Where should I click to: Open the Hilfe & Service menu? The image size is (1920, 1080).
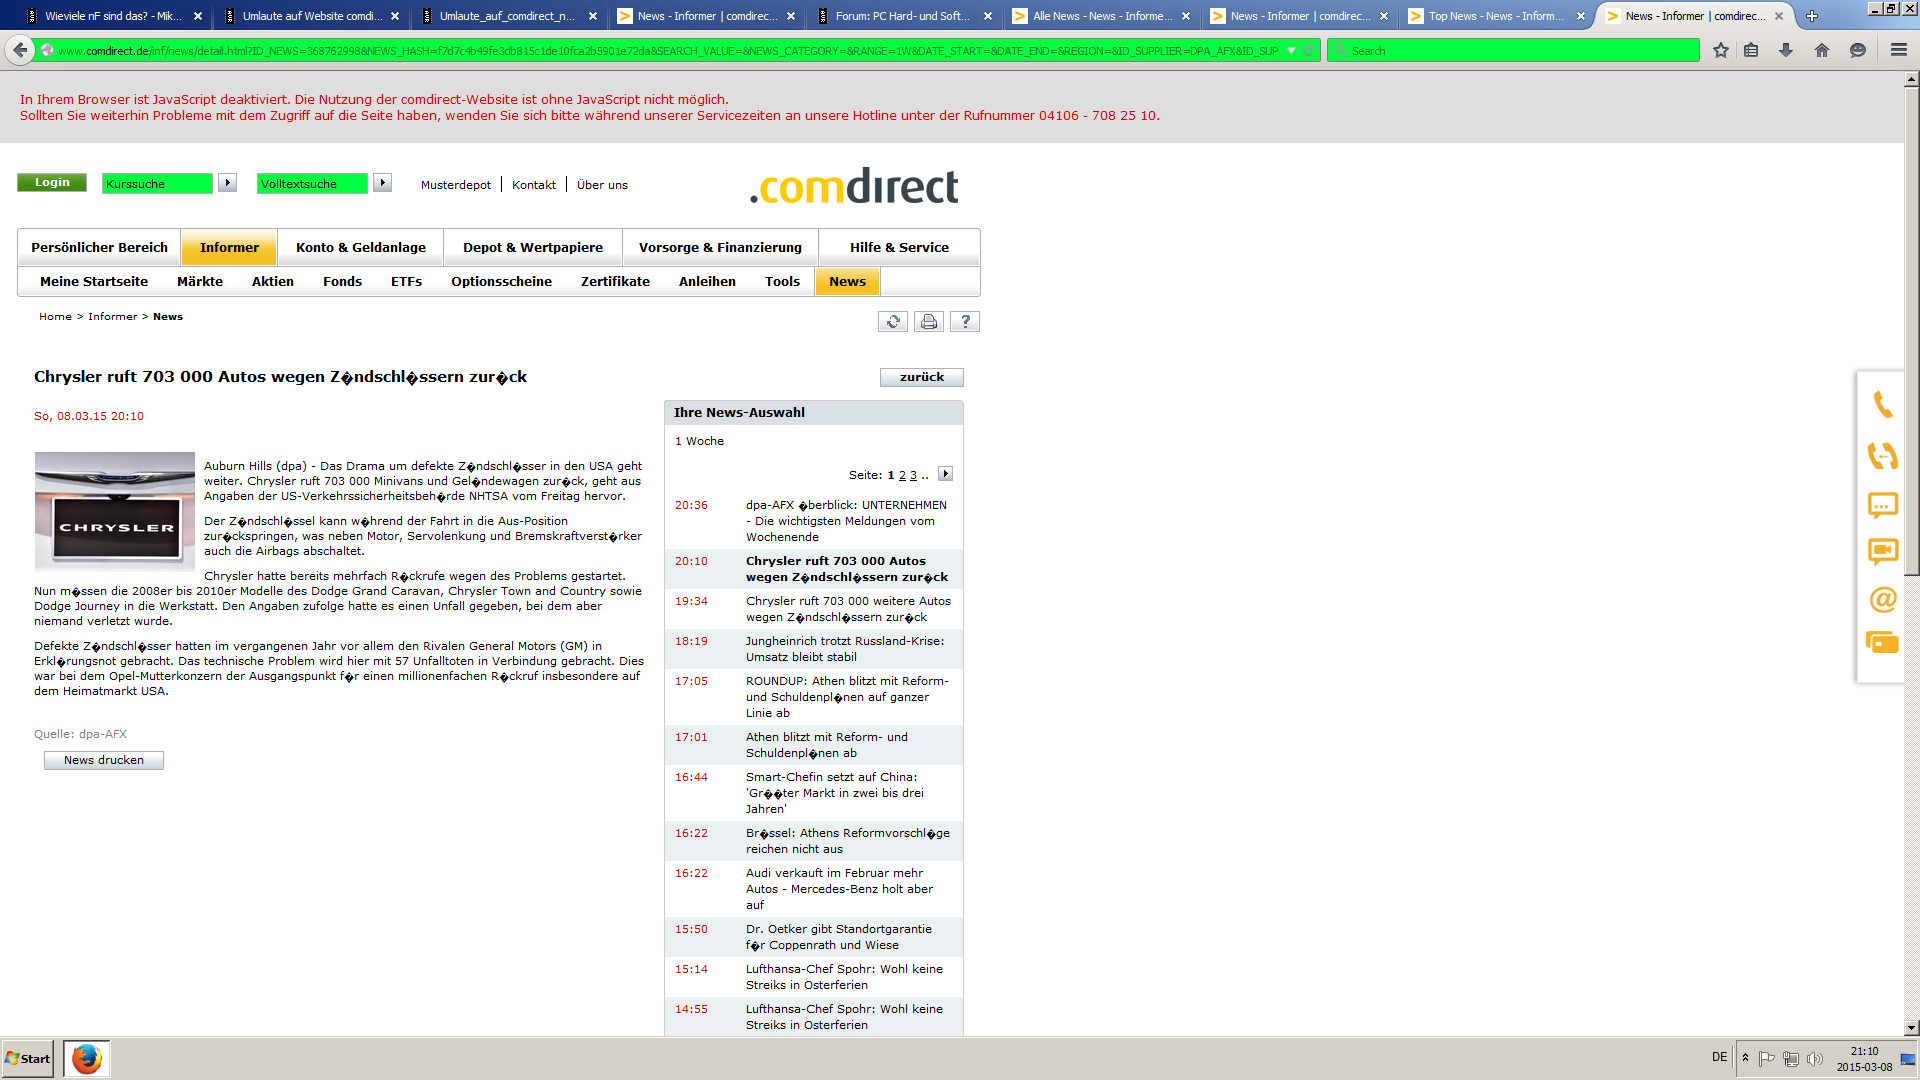[899, 247]
